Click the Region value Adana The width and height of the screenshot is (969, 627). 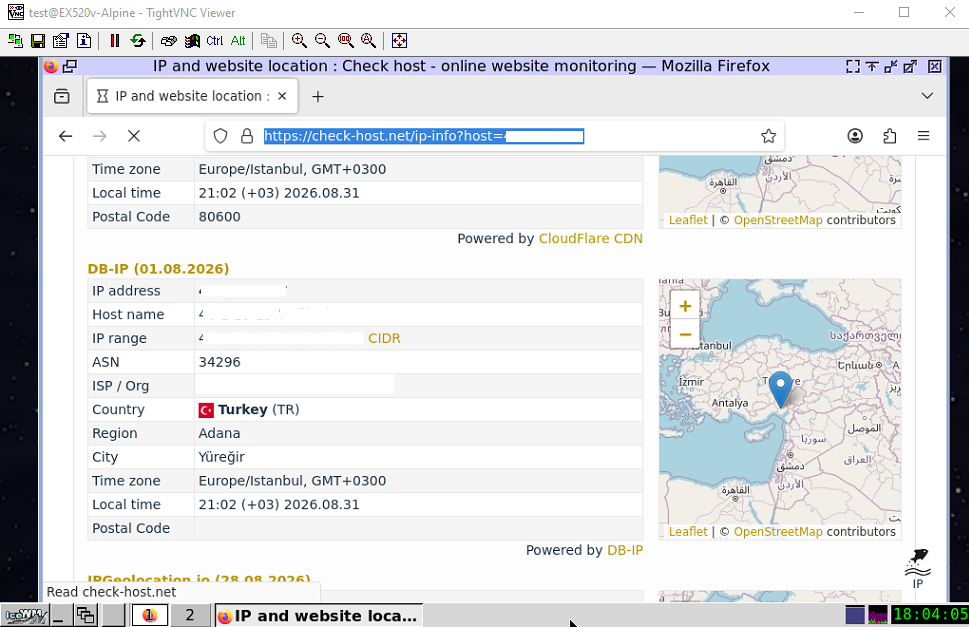click(x=219, y=434)
